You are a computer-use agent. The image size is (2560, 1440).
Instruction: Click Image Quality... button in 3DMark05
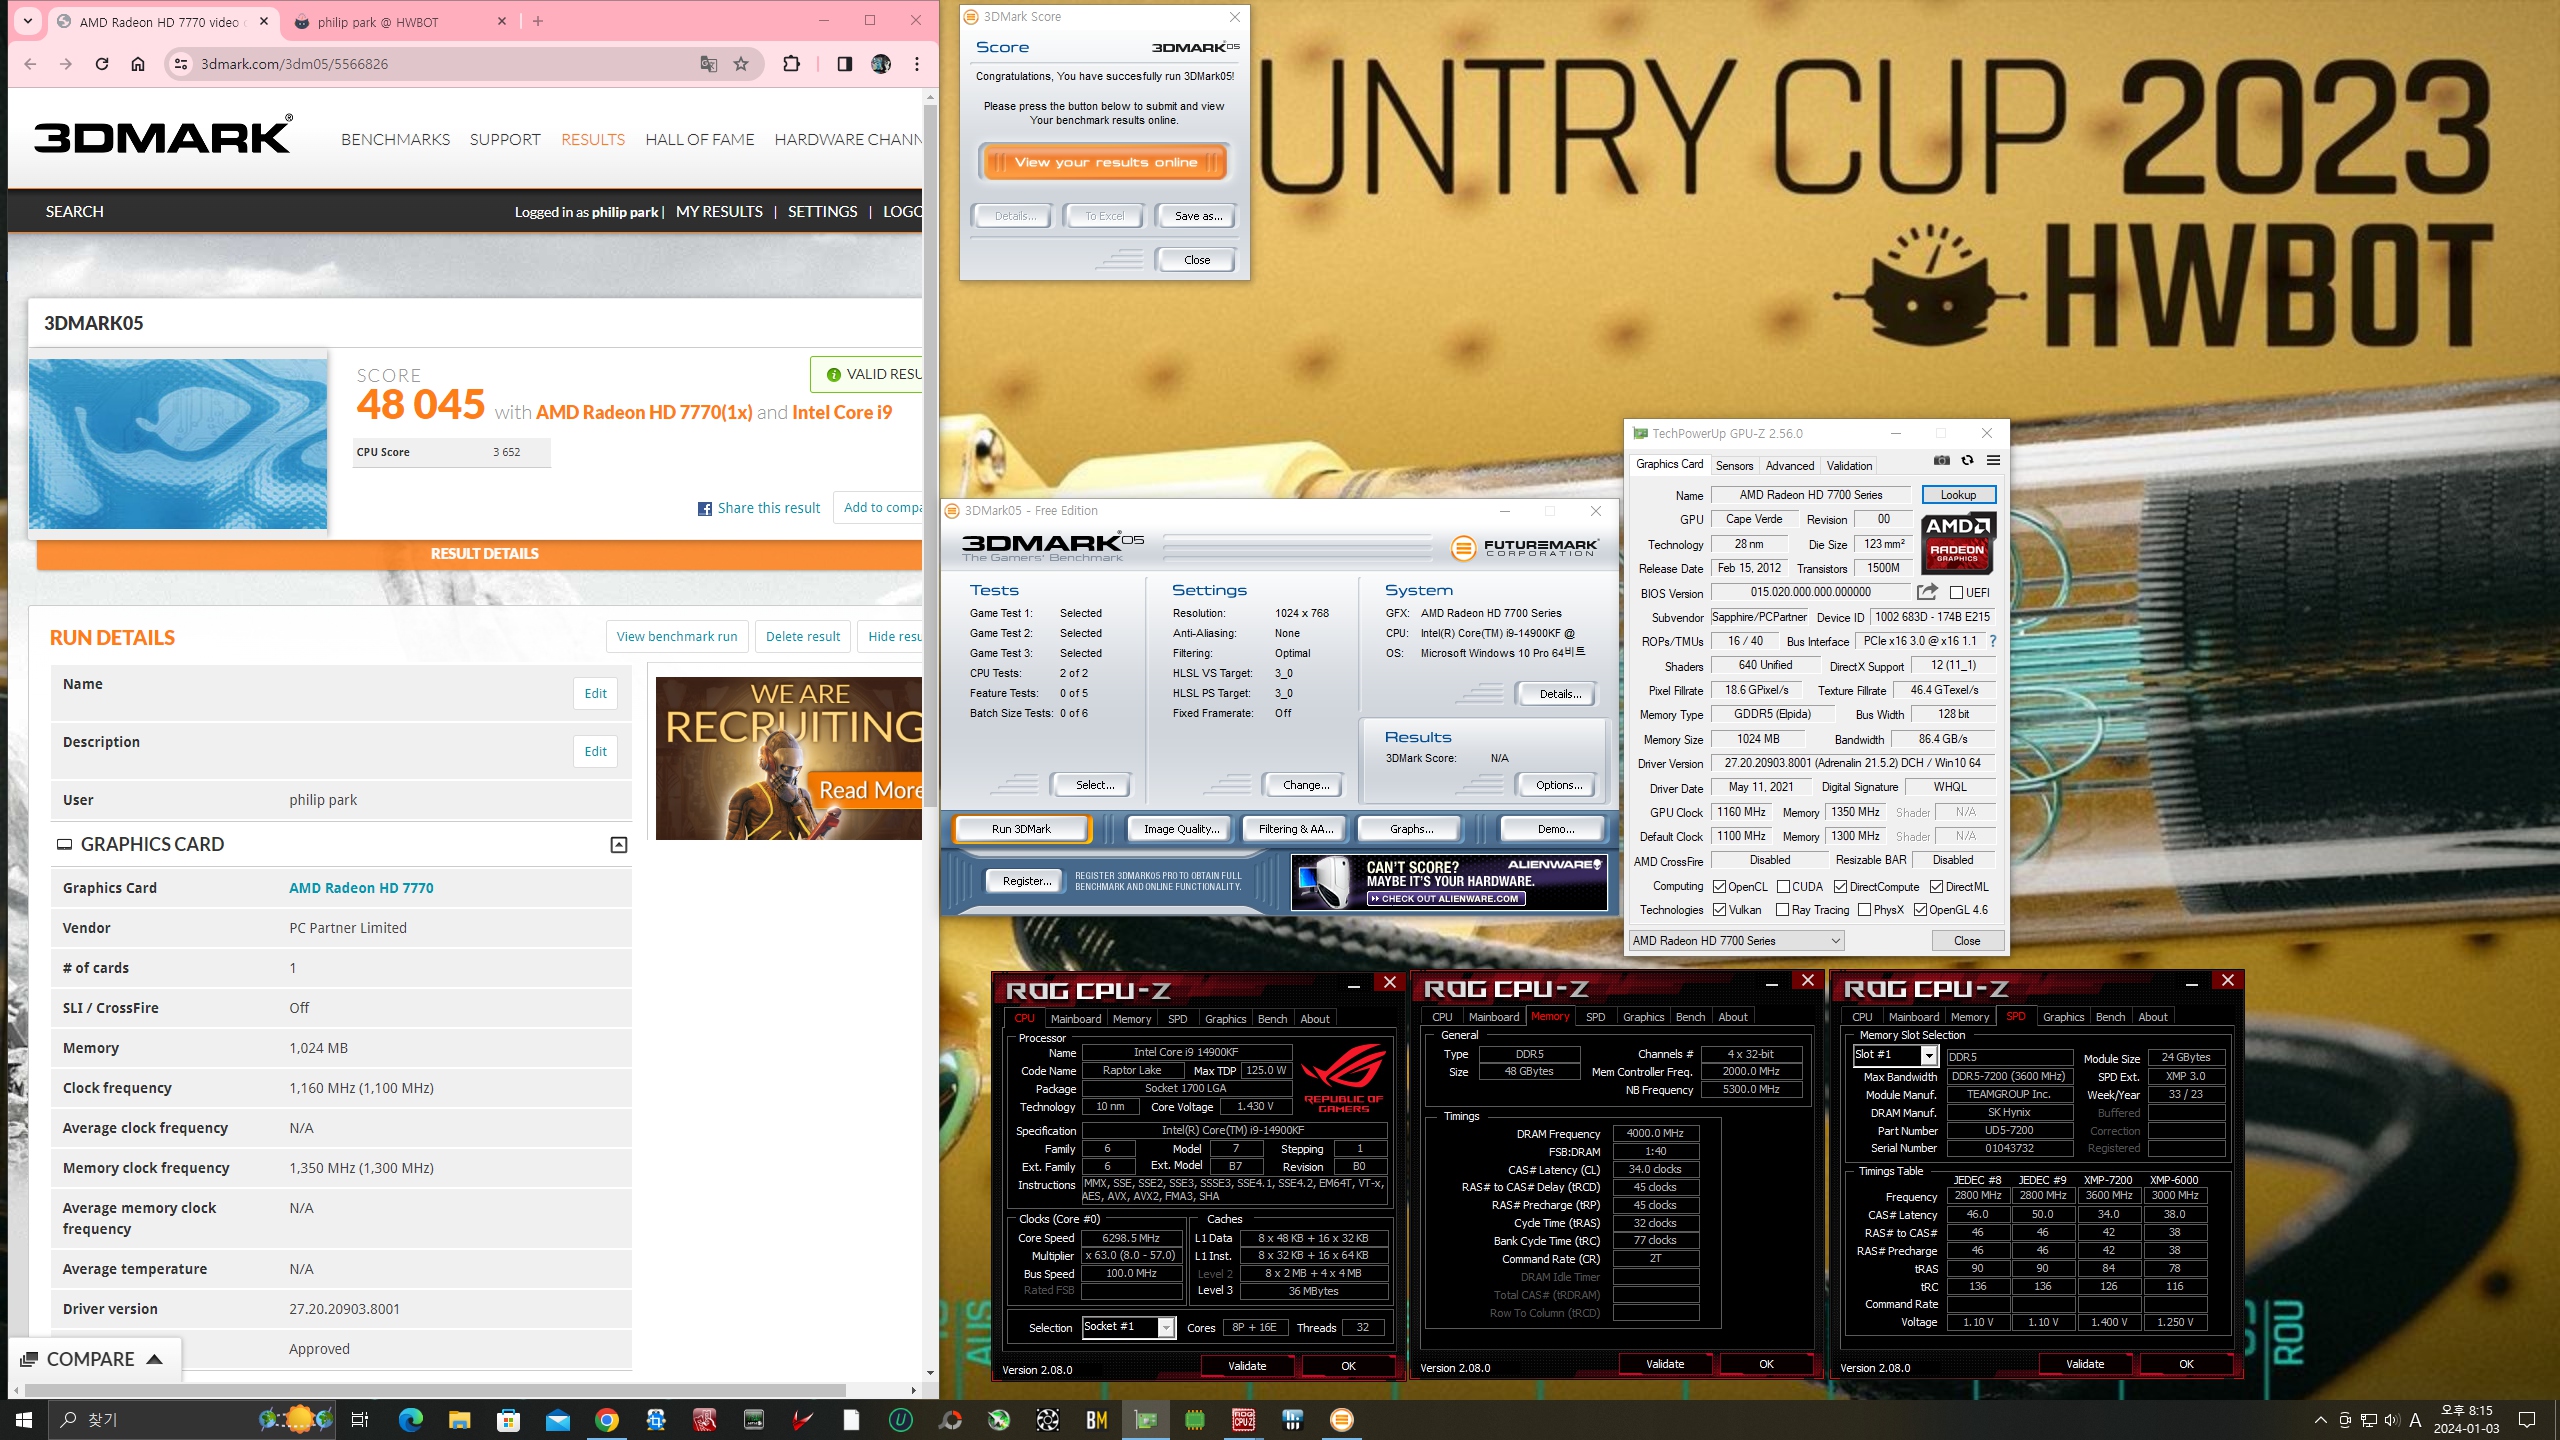(1181, 828)
